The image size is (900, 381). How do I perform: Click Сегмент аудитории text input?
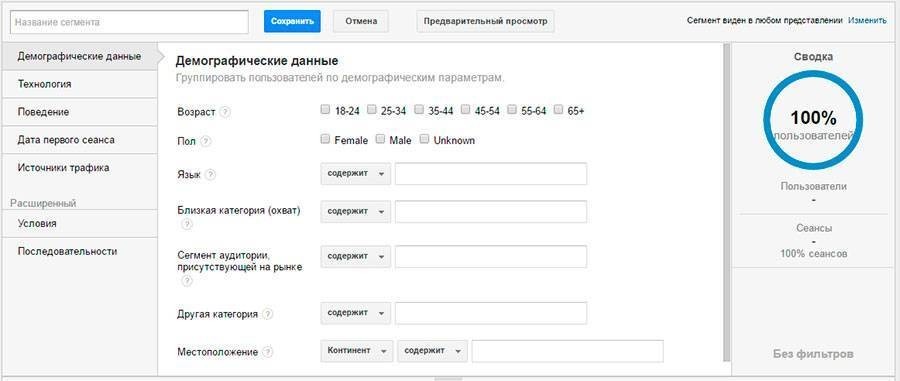pyautogui.click(x=491, y=256)
